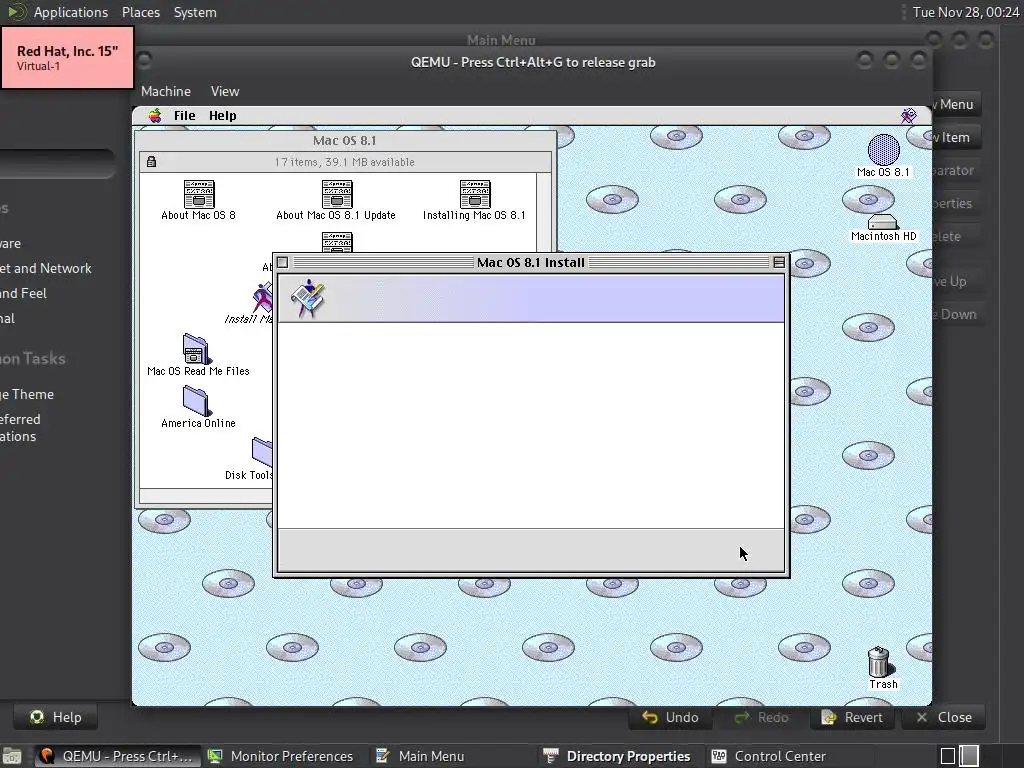Open the Applications menu in the panel
The image size is (1024, 768).
71,12
